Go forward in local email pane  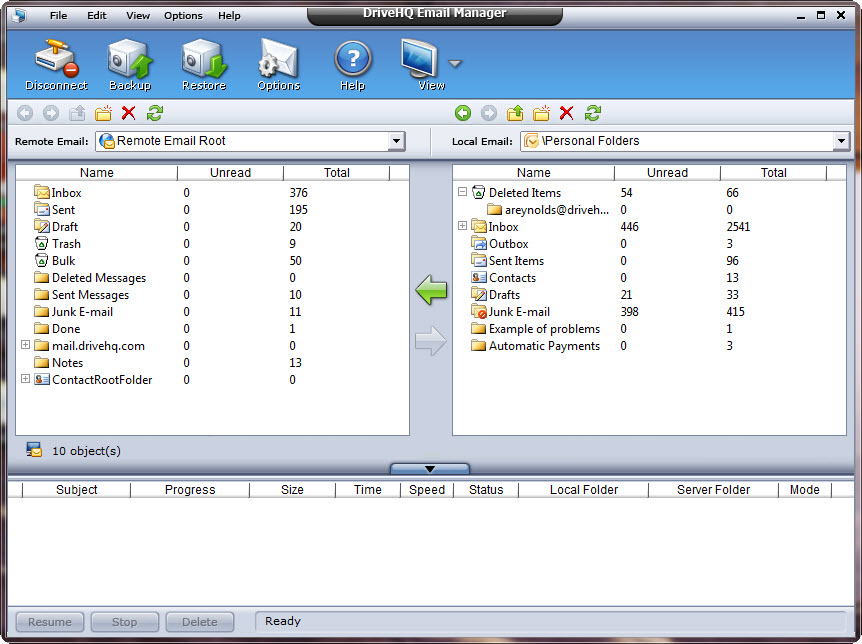point(489,113)
